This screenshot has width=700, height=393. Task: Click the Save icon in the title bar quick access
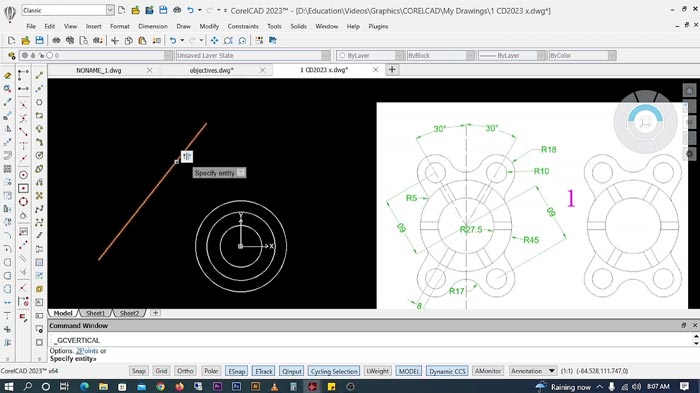pos(163,10)
